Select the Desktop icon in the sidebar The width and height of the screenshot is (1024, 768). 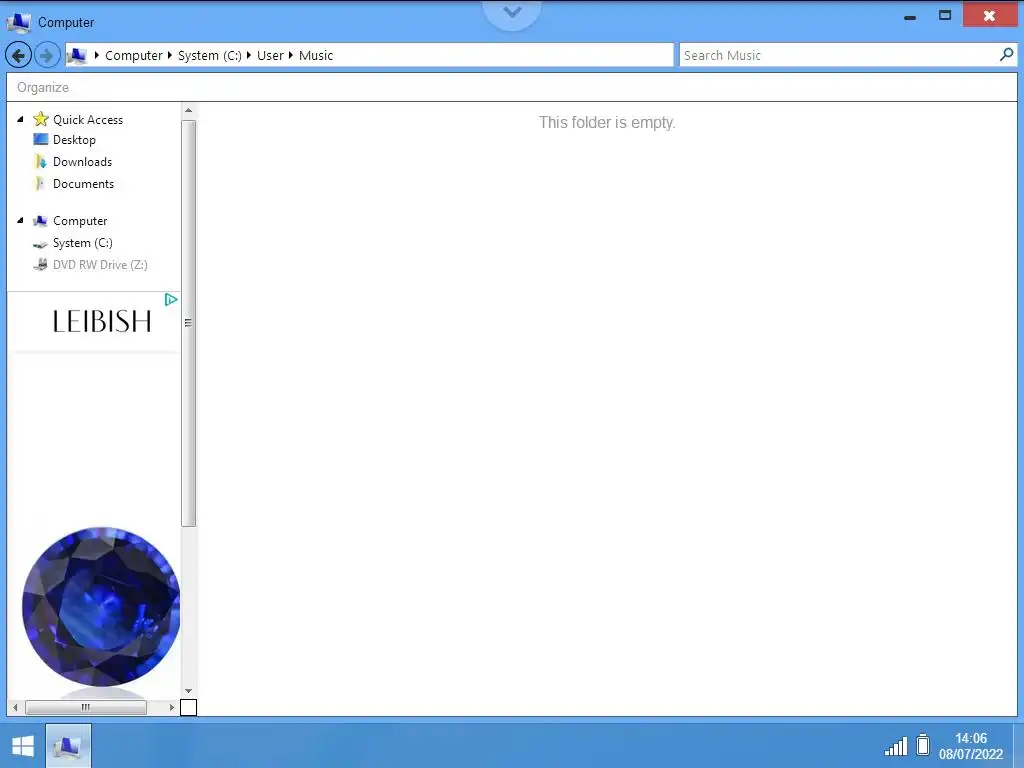click(40, 139)
